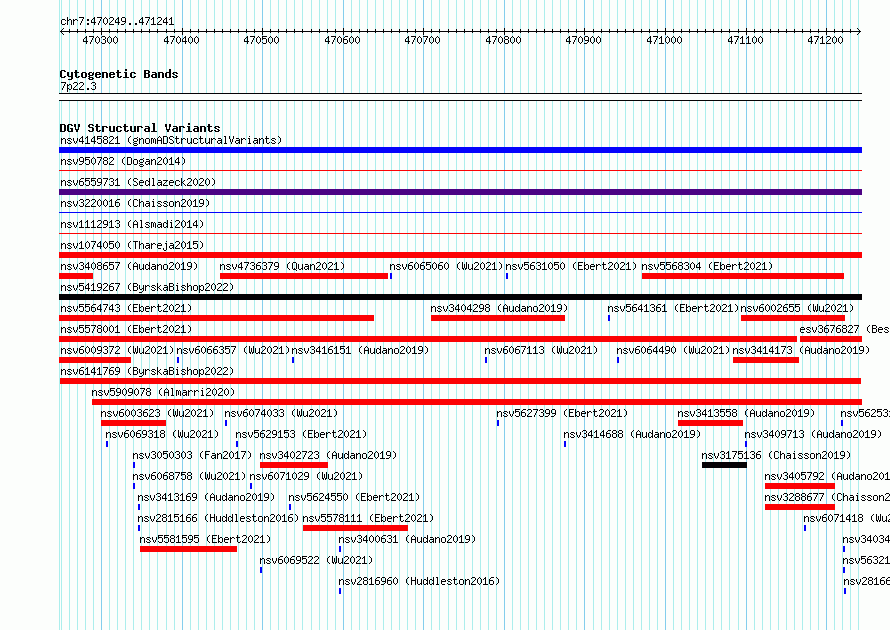Select nsv6069522 (Wu2021) variant
Viewport: 890px width, 630px height.
[x=316, y=560]
